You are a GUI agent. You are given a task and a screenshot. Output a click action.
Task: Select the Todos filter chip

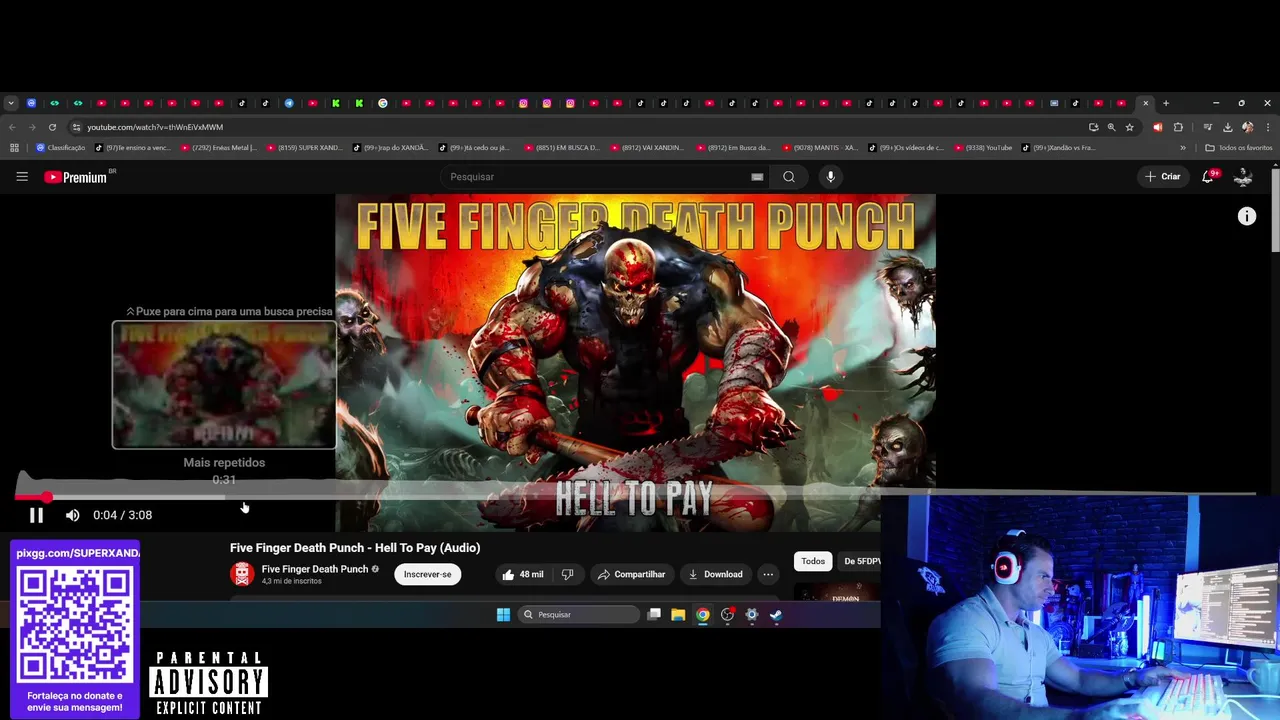click(x=813, y=561)
